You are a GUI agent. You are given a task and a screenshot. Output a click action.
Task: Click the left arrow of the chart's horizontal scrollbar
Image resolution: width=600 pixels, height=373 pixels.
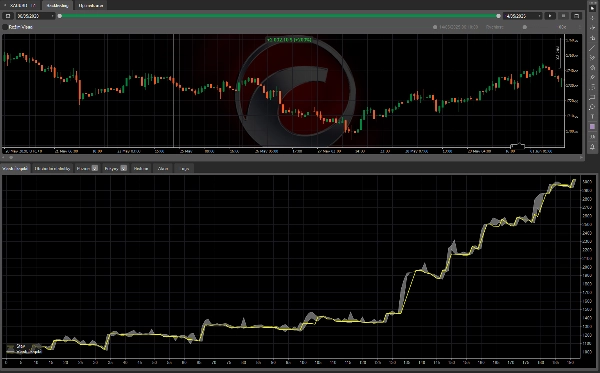click(x=4, y=157)
